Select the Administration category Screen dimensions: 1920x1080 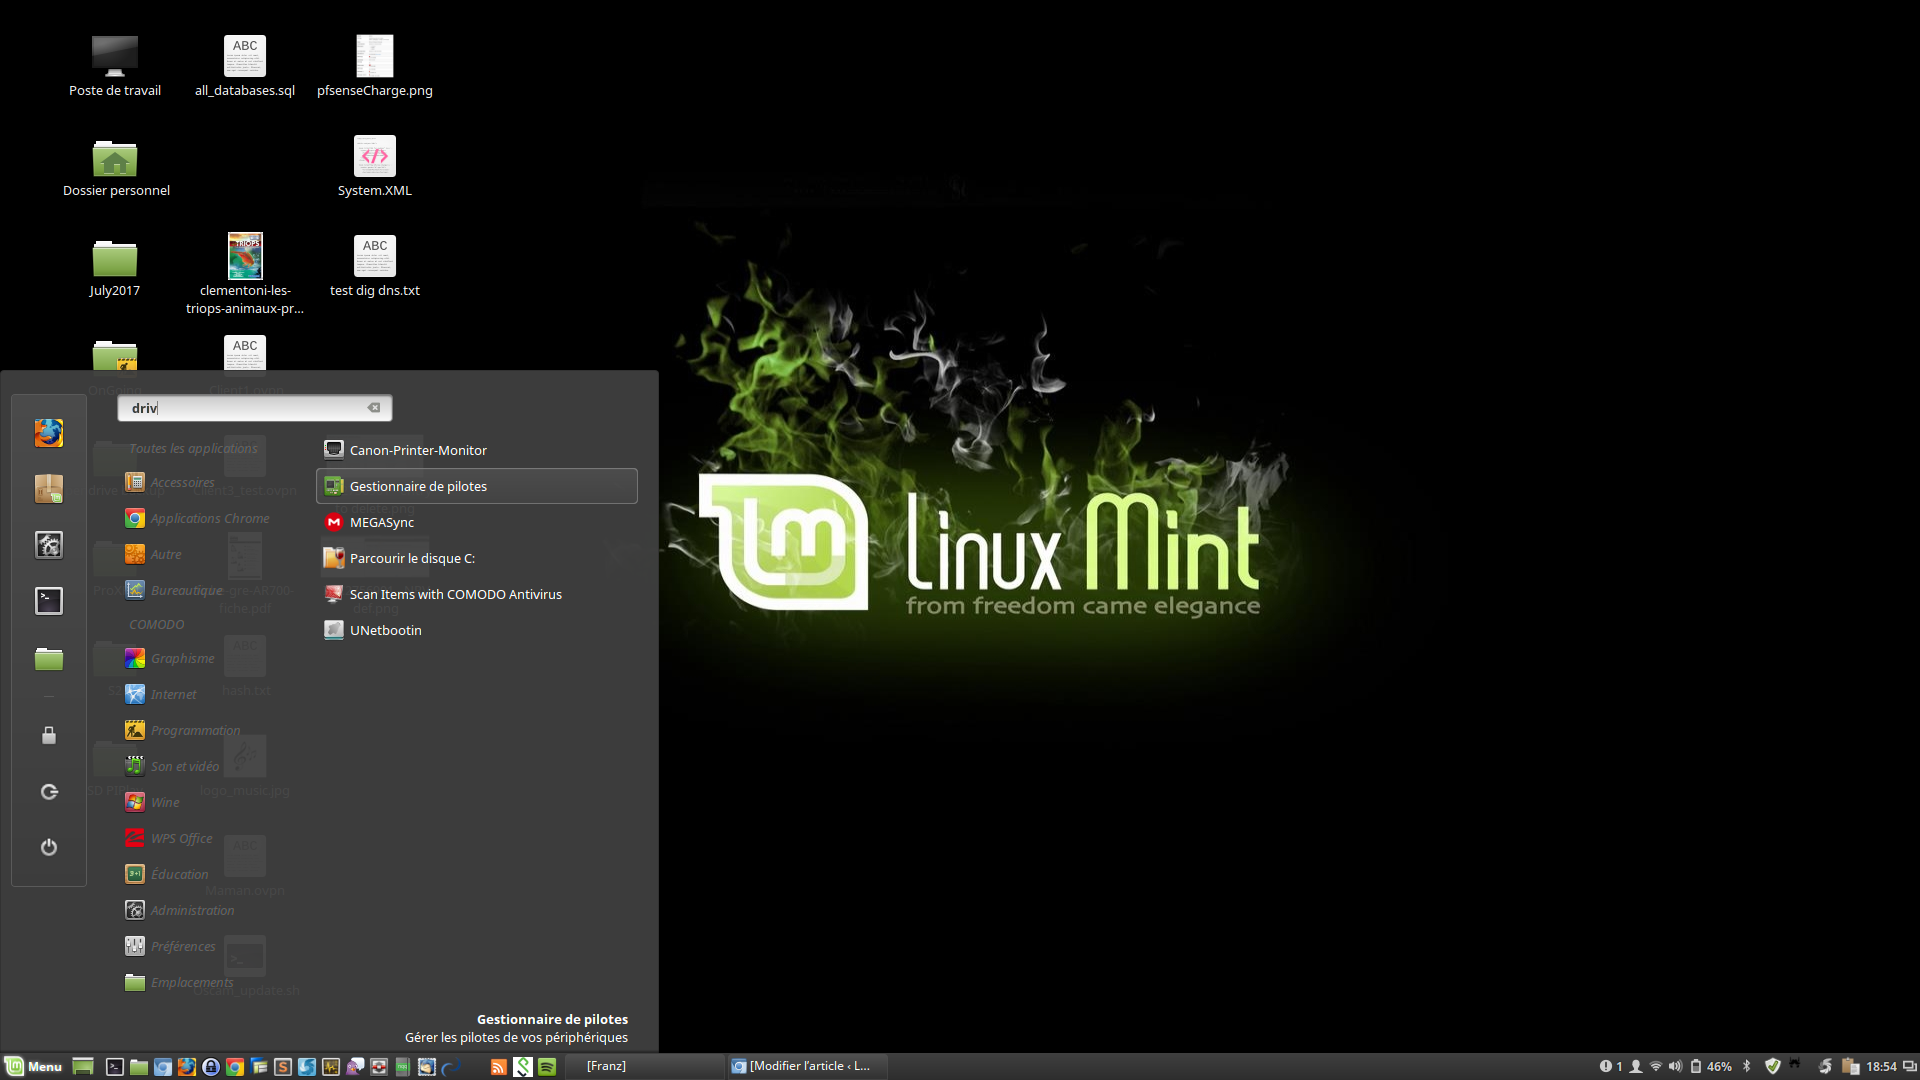tap(191, 910)
